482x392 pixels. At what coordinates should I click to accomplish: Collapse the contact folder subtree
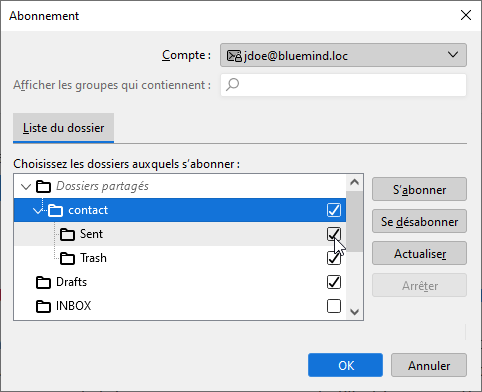coord(38,210)
